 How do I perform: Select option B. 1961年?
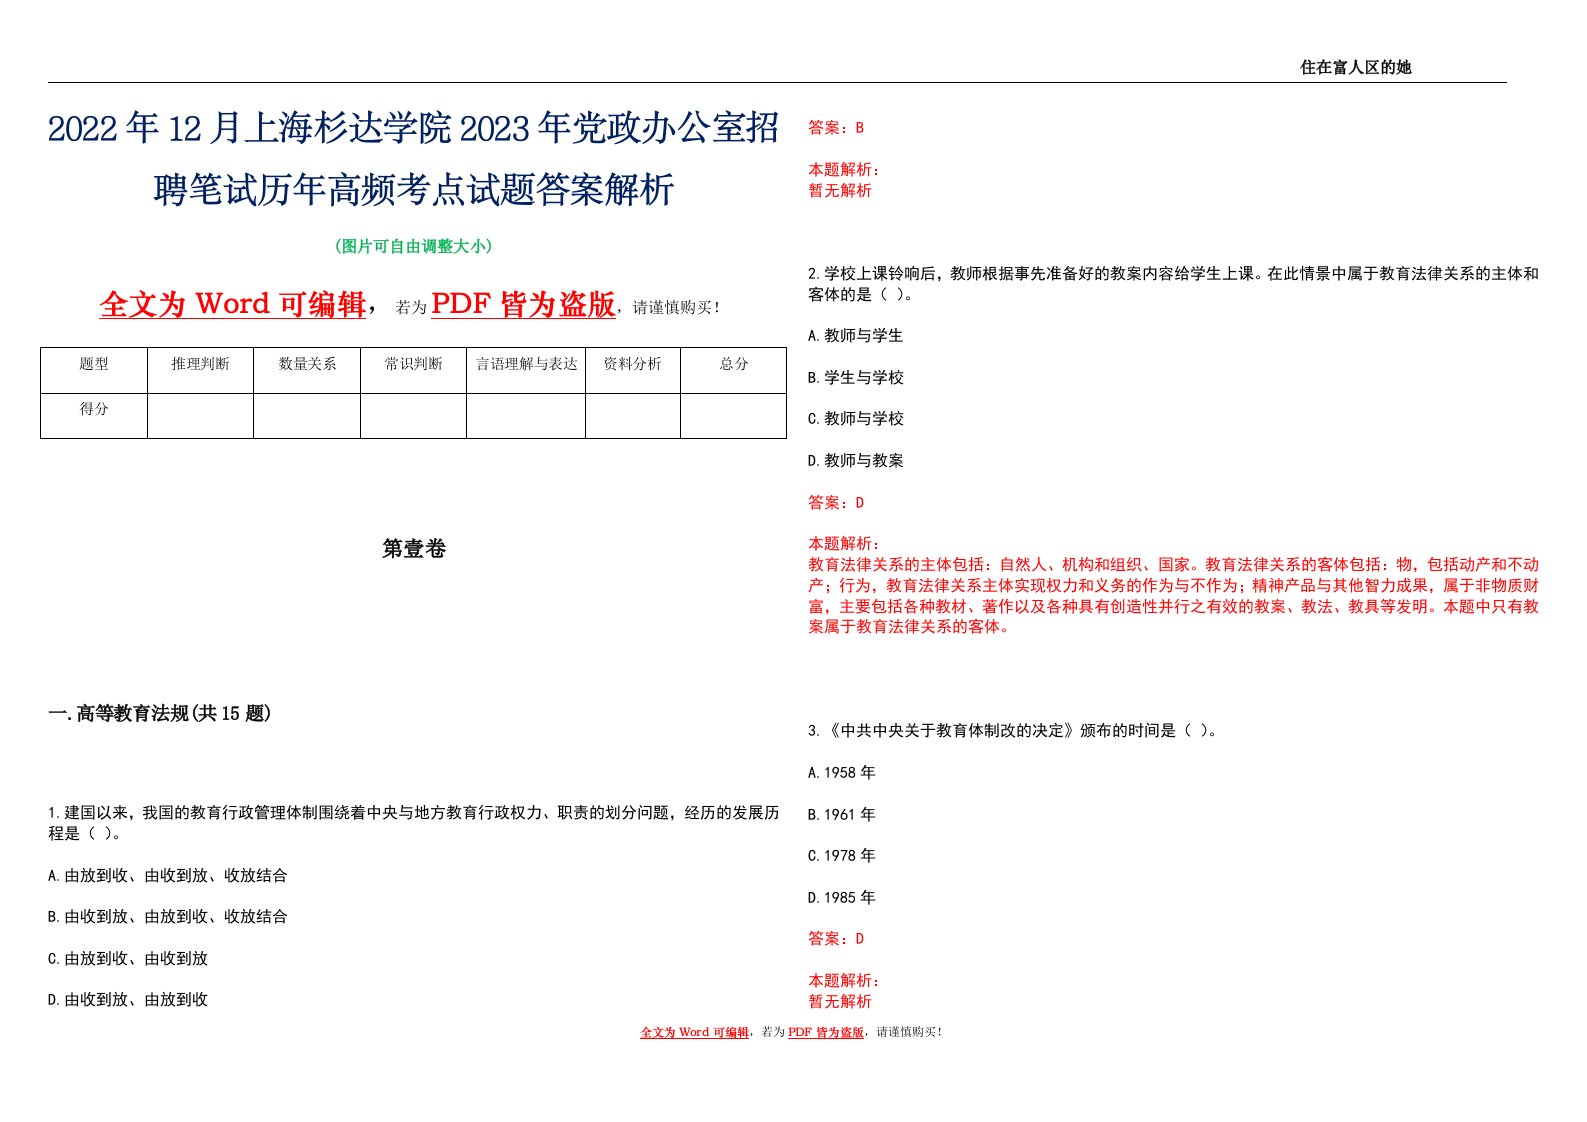(842, 815)
